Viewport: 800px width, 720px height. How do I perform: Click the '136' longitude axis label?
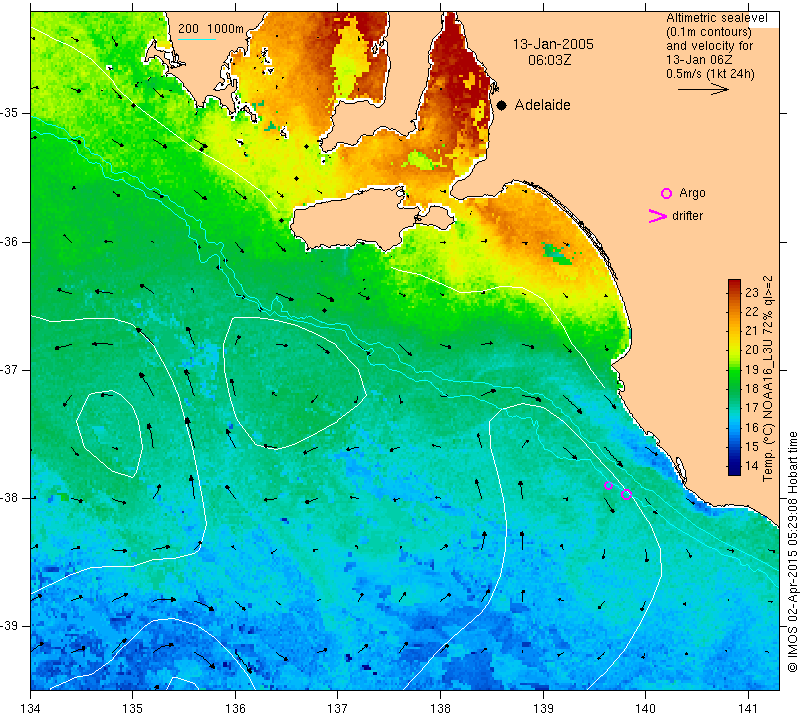click(235, 709)
